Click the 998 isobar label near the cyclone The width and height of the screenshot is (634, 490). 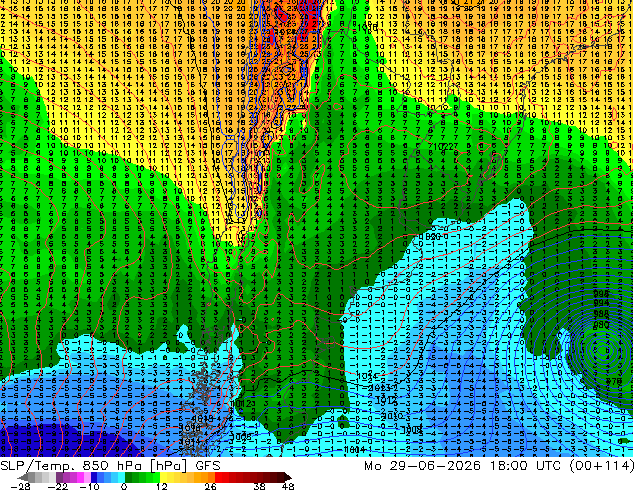pyautogui.click(x=601, y=294)
